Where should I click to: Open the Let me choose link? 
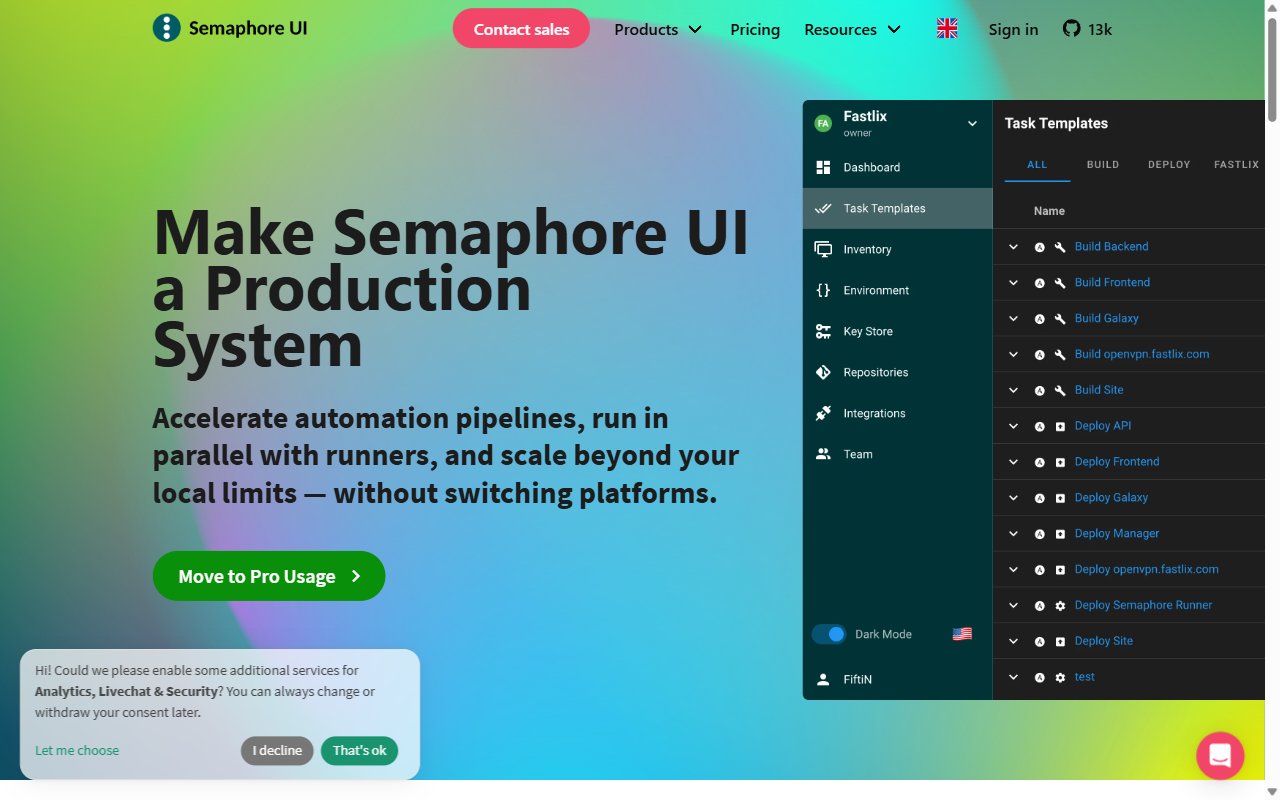pos(77,751)
